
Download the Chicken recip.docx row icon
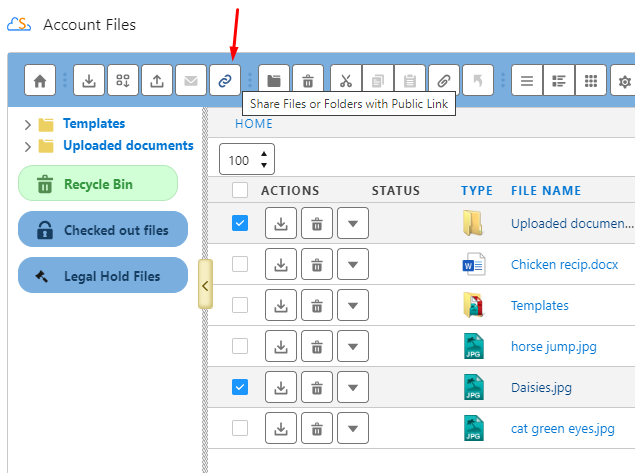pyautogui.click(x=281, y=265)
